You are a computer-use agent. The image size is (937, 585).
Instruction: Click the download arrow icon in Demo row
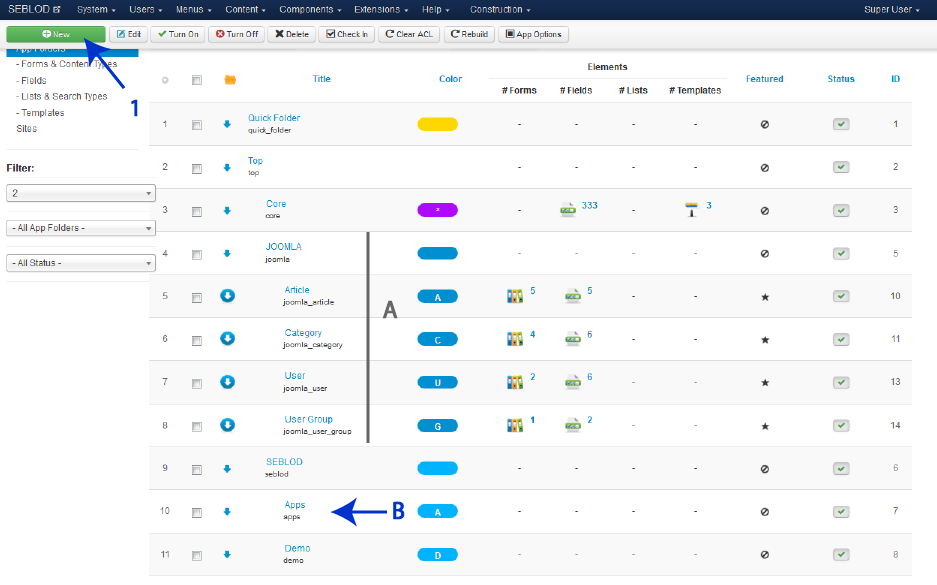pyautogui.click(x=227, y=555)
